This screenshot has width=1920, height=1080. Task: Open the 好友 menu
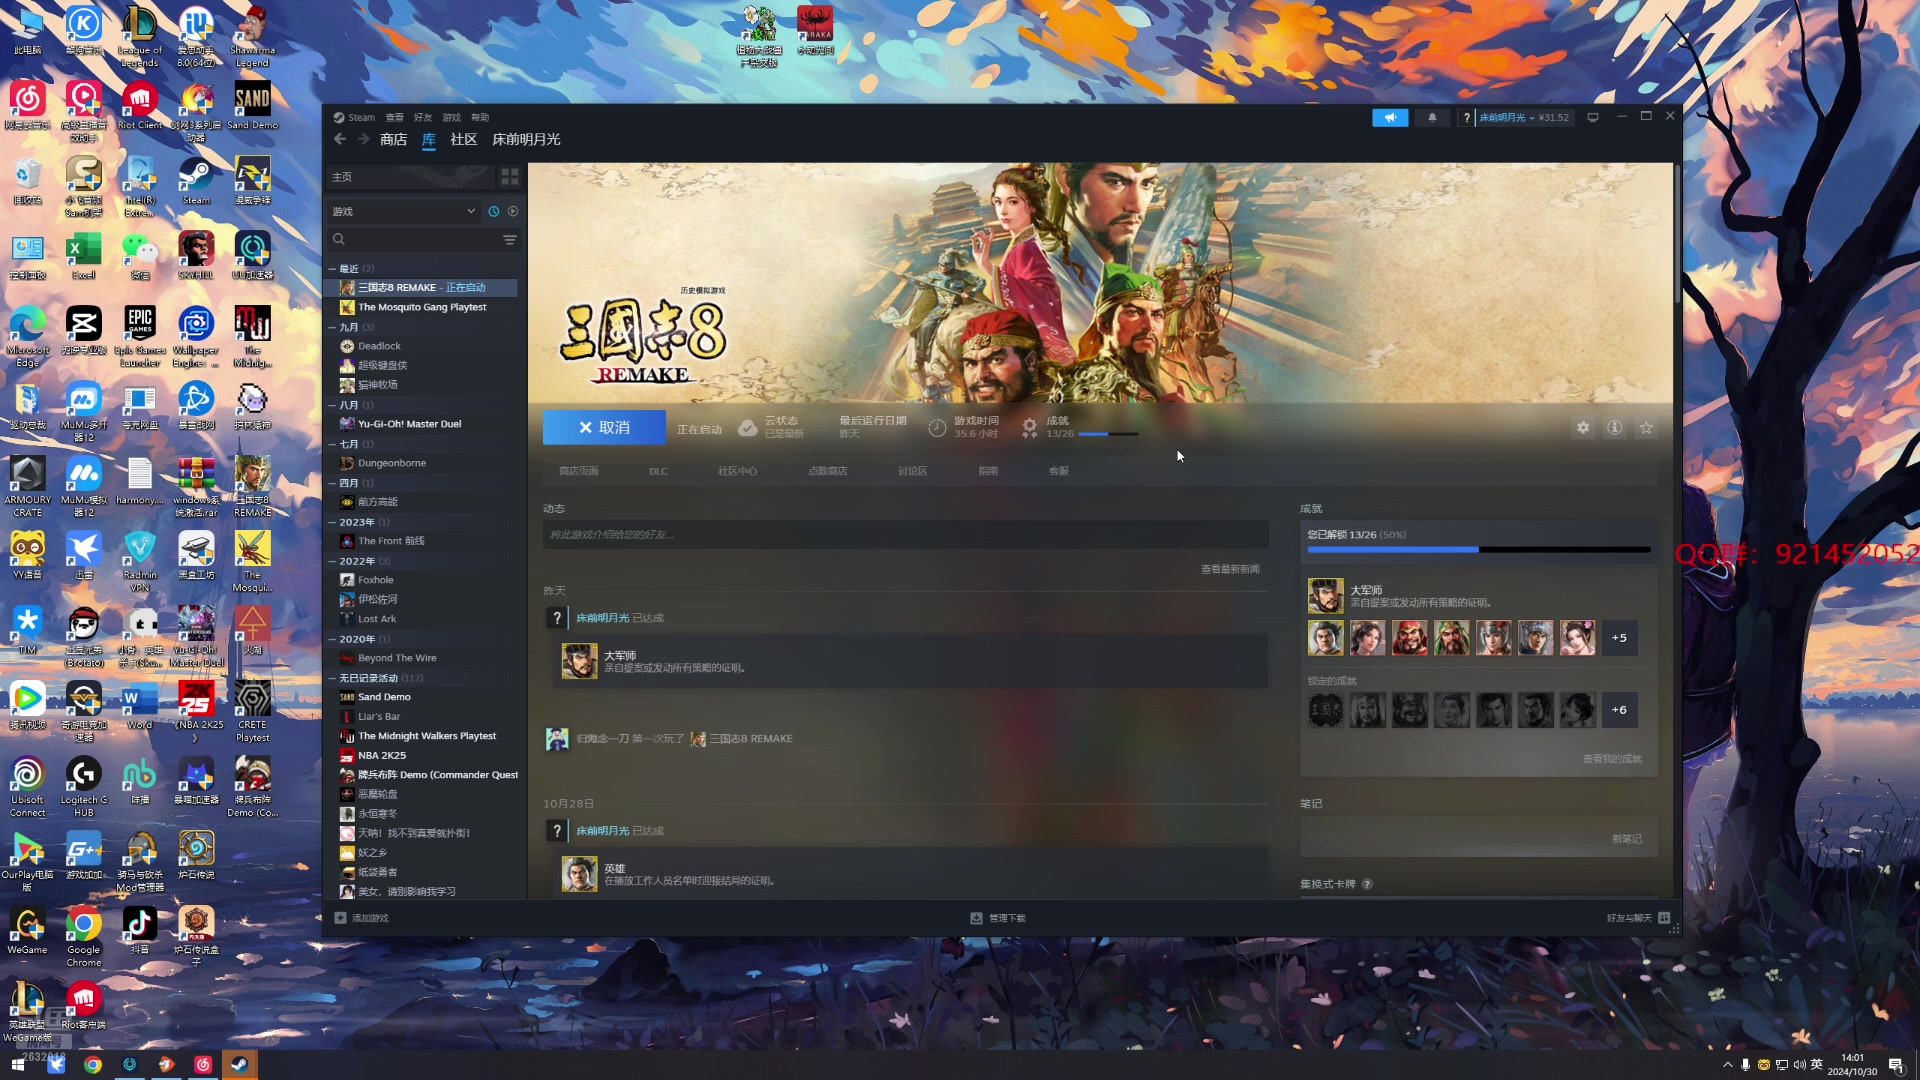[423, 117]
